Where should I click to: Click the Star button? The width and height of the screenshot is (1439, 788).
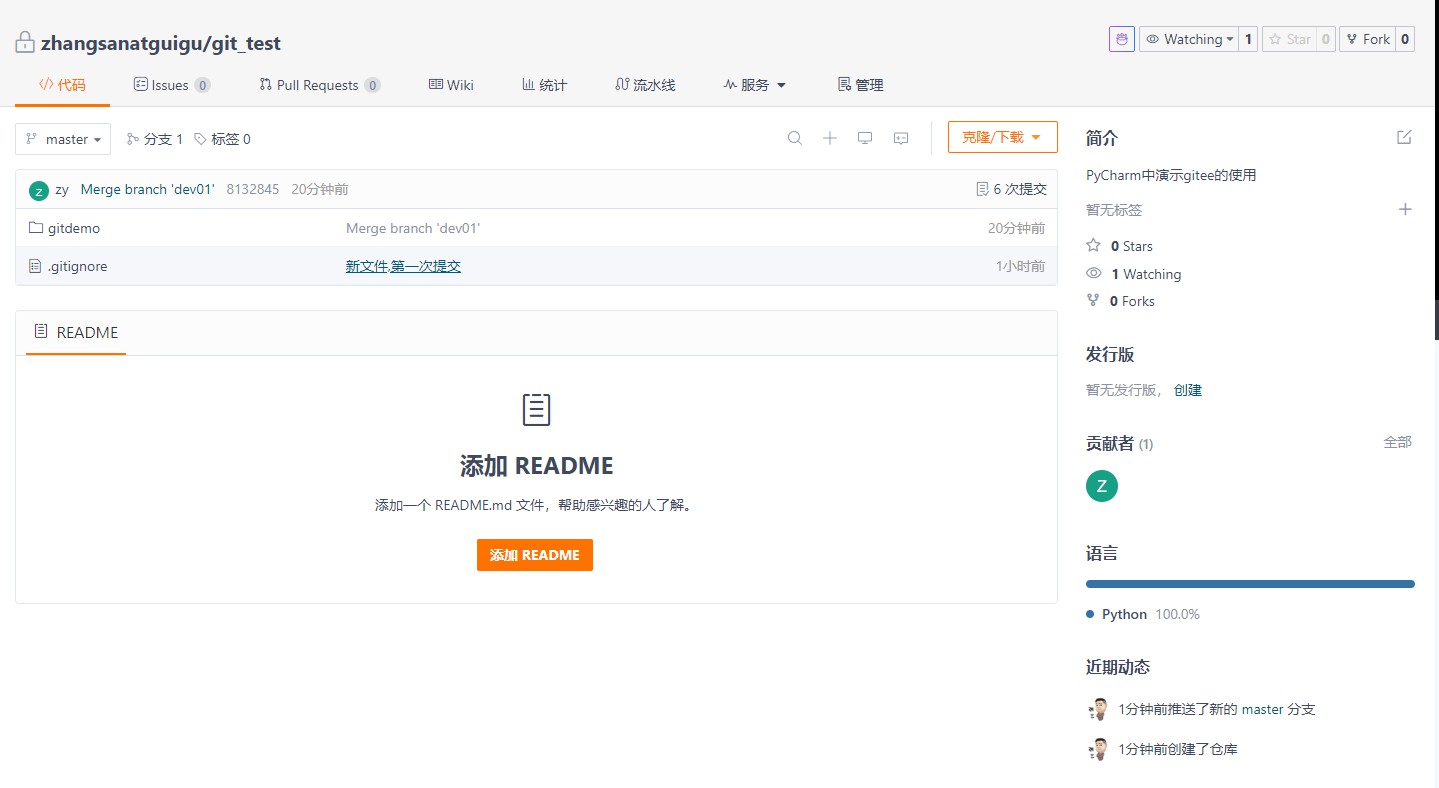pyautogui.click(x=1289, y=39)
